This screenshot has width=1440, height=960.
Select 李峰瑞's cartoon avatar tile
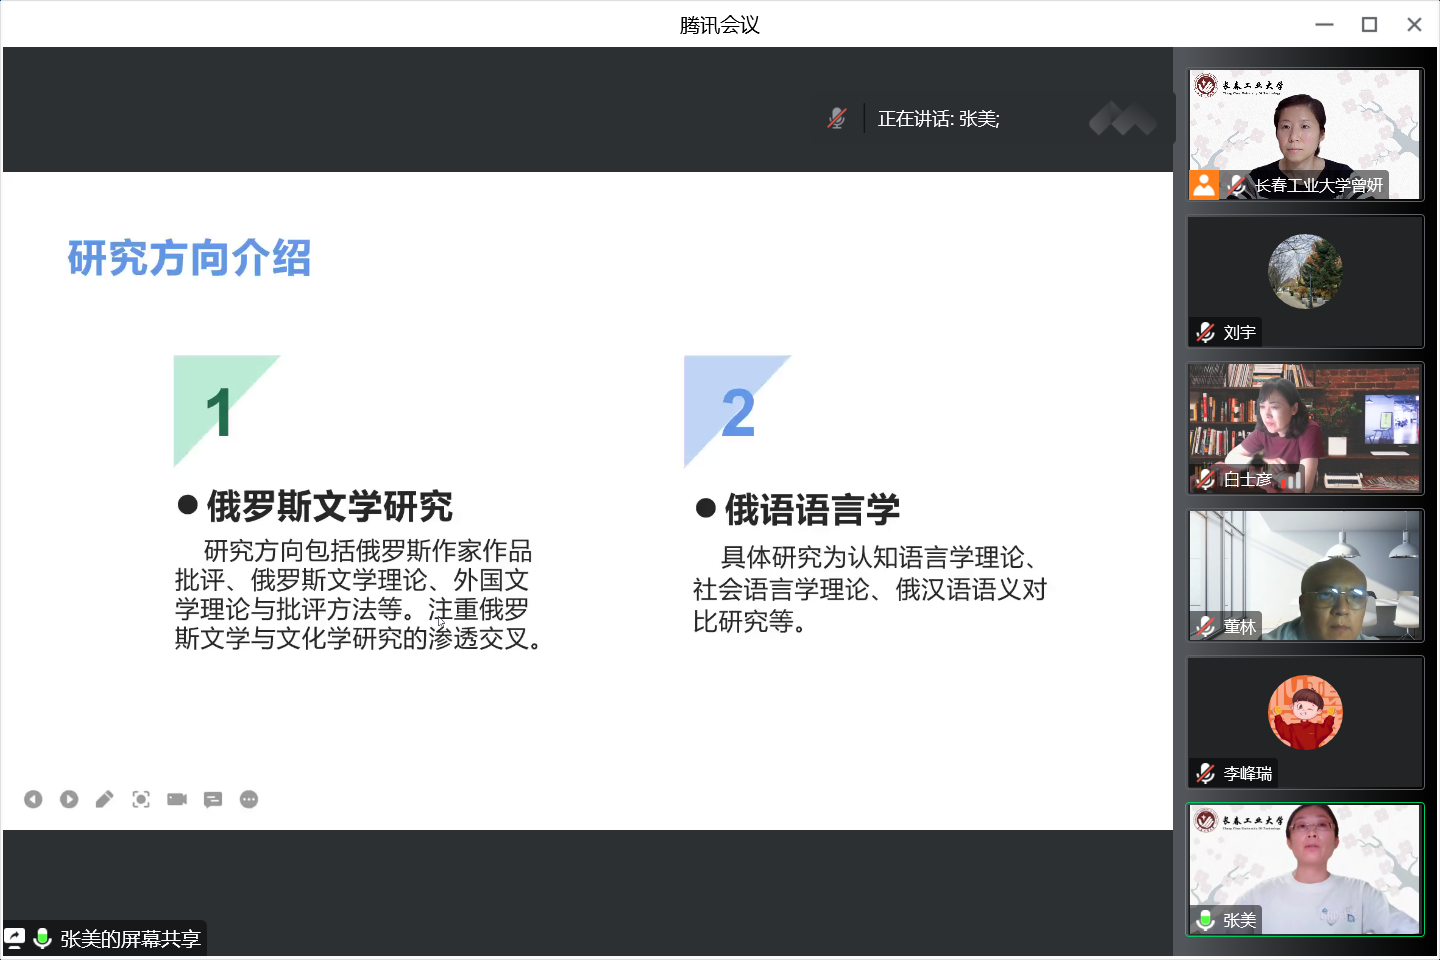click(1305, 713)
